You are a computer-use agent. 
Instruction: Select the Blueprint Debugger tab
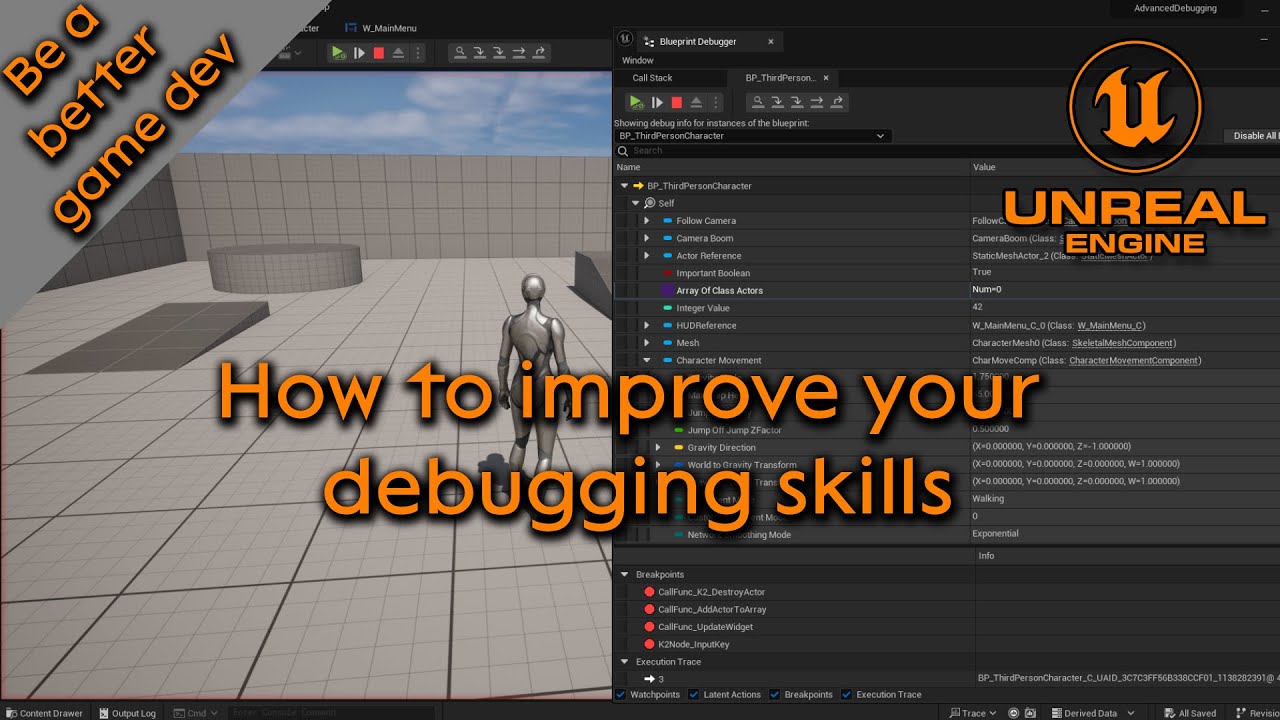click(x=697, y=42)
